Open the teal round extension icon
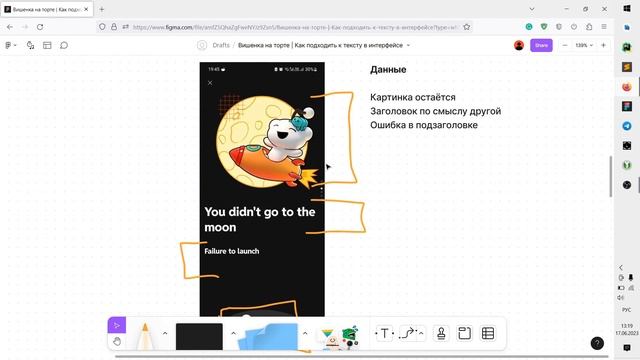The image size is (640, 360). click(529, 27)
